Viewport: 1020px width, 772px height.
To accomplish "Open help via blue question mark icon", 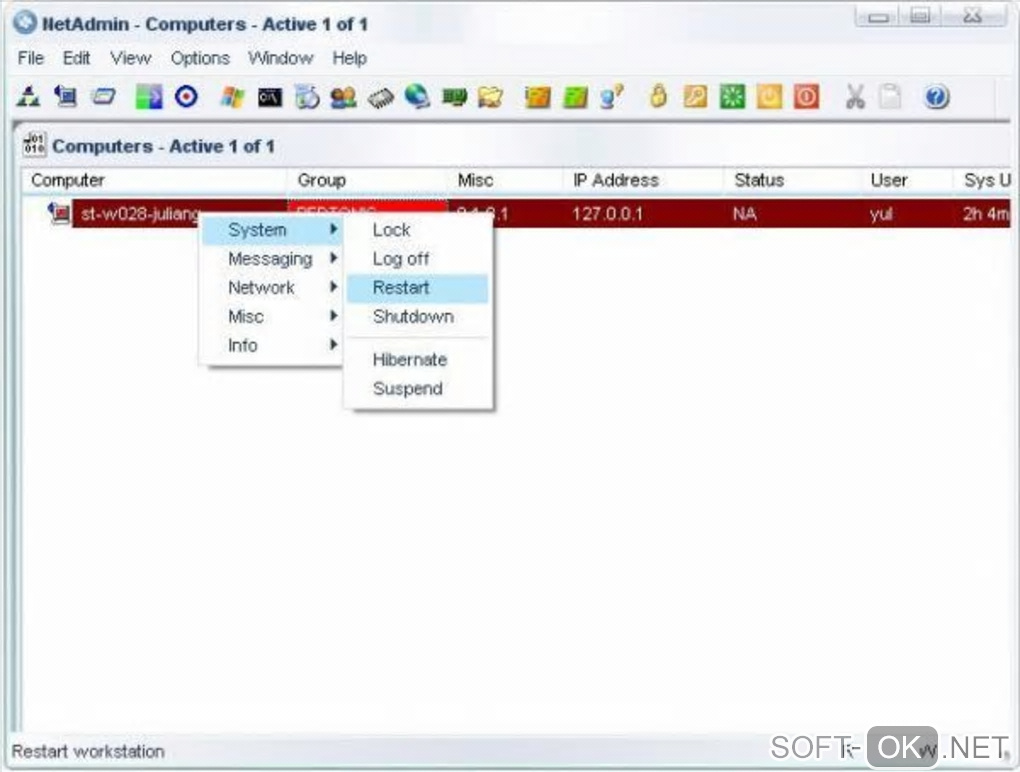I will 936,97.
